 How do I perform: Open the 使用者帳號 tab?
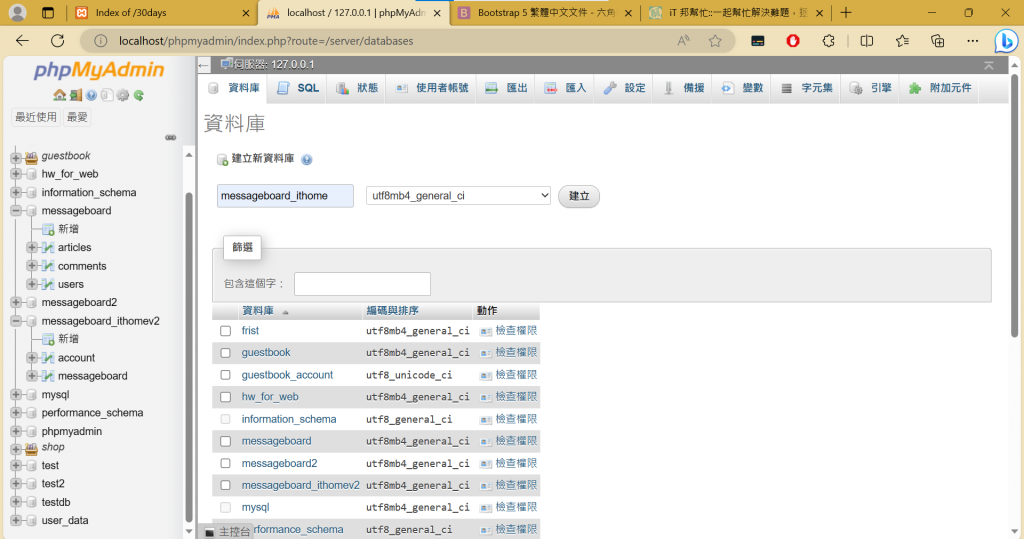[x=432, y=88]
